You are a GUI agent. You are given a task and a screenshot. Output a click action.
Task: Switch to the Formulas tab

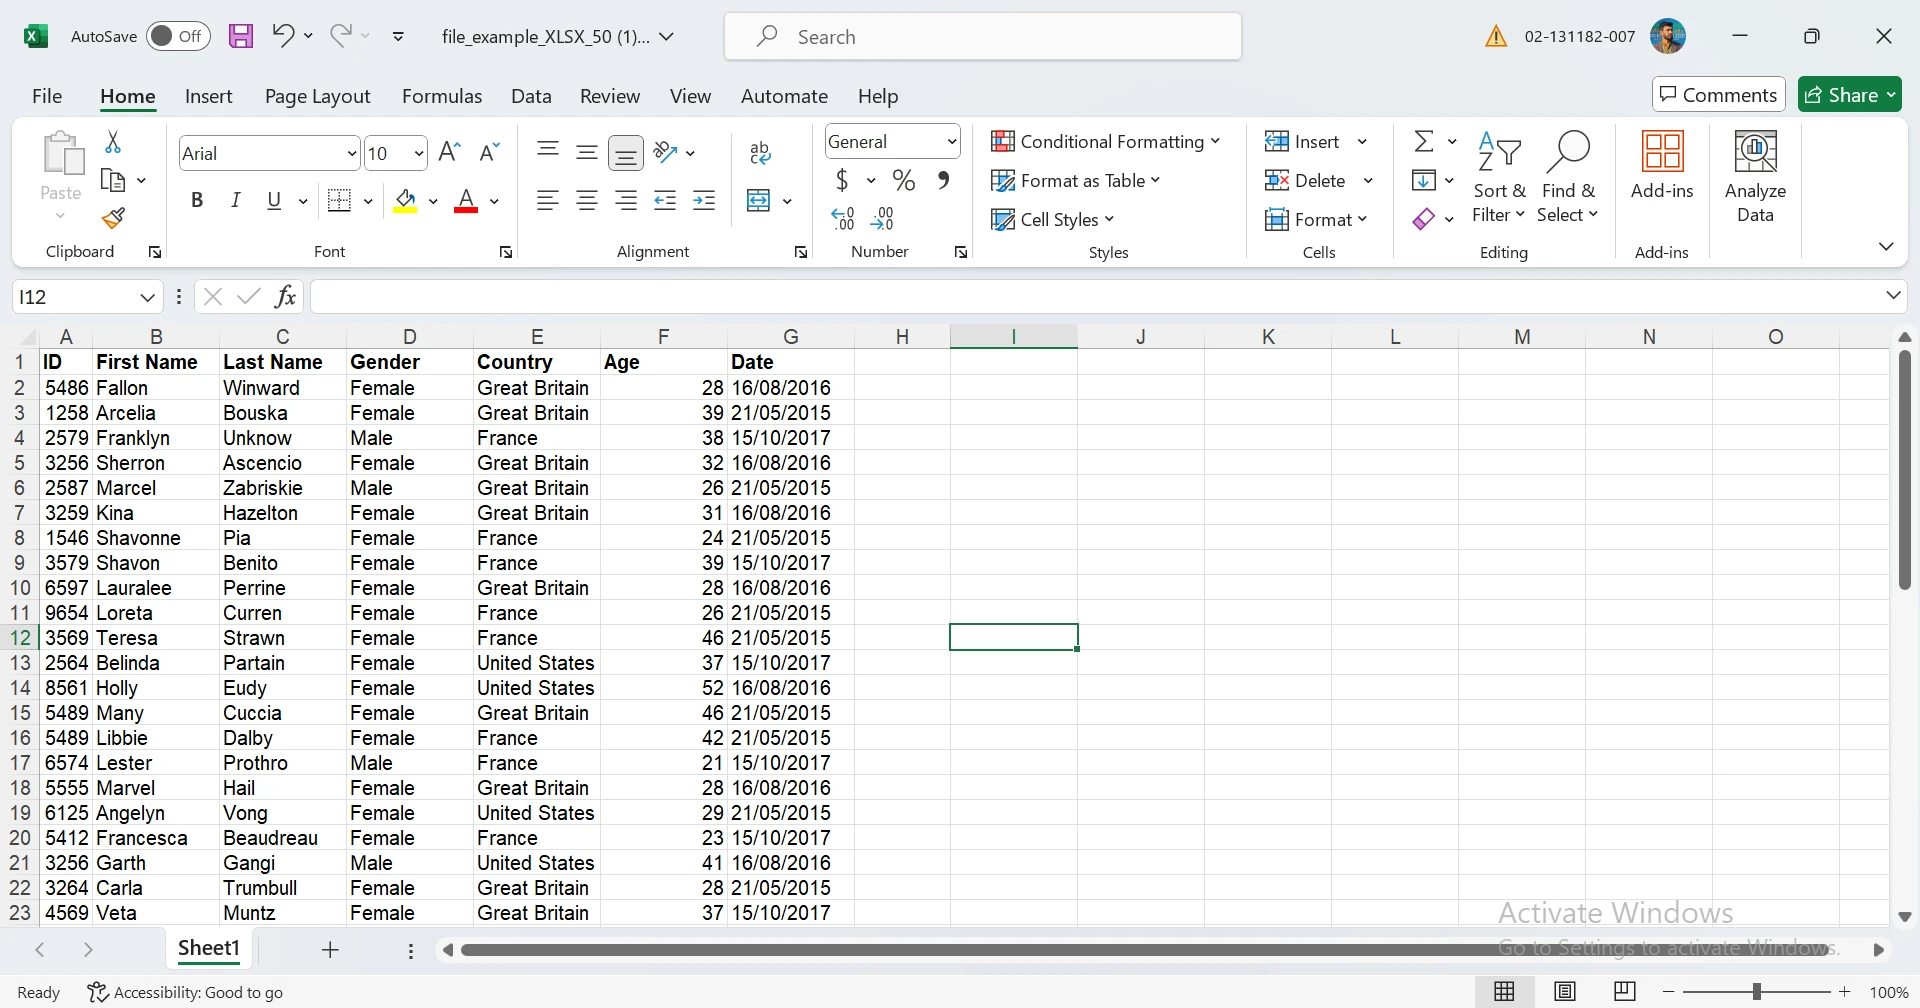point(441,96)
